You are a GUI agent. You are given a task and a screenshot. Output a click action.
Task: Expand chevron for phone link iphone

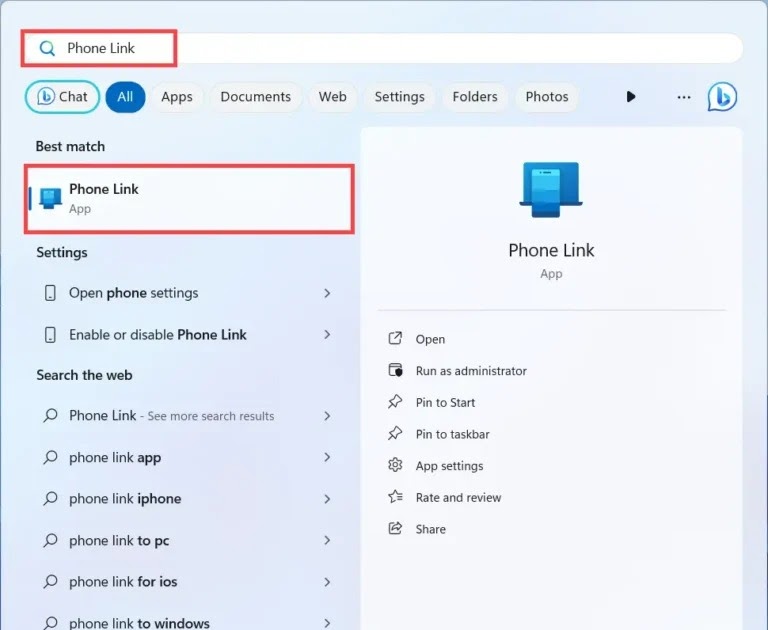point(327,499)
